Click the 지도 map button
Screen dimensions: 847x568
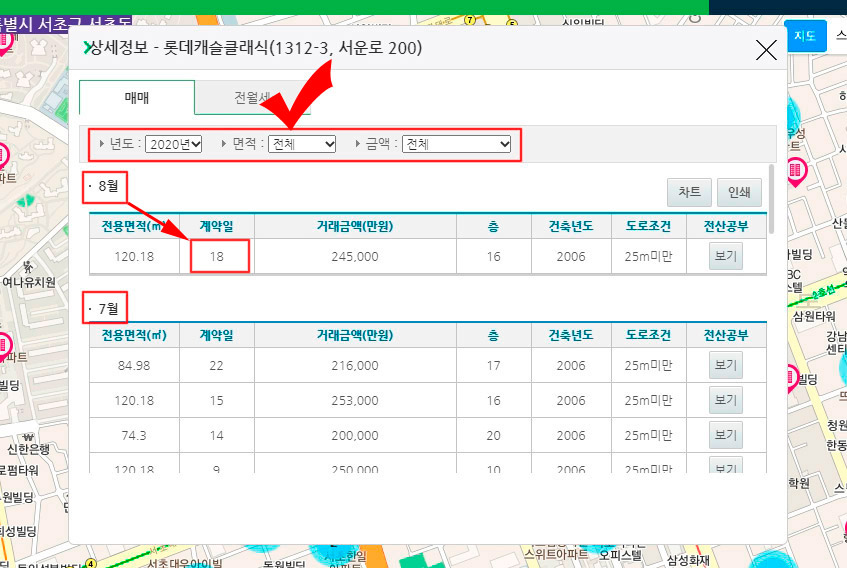805,36
